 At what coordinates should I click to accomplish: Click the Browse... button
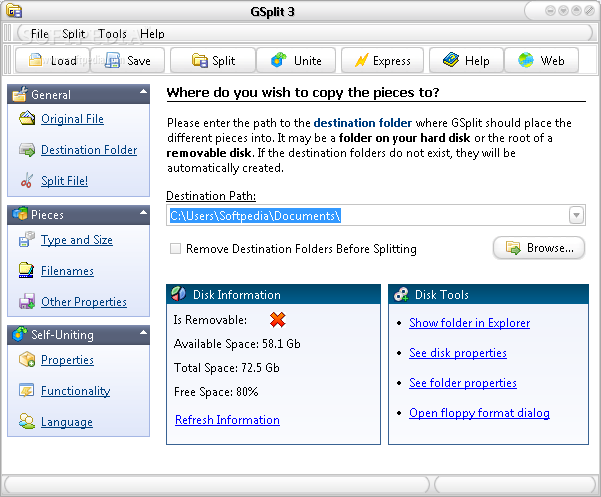pos(539,248)
